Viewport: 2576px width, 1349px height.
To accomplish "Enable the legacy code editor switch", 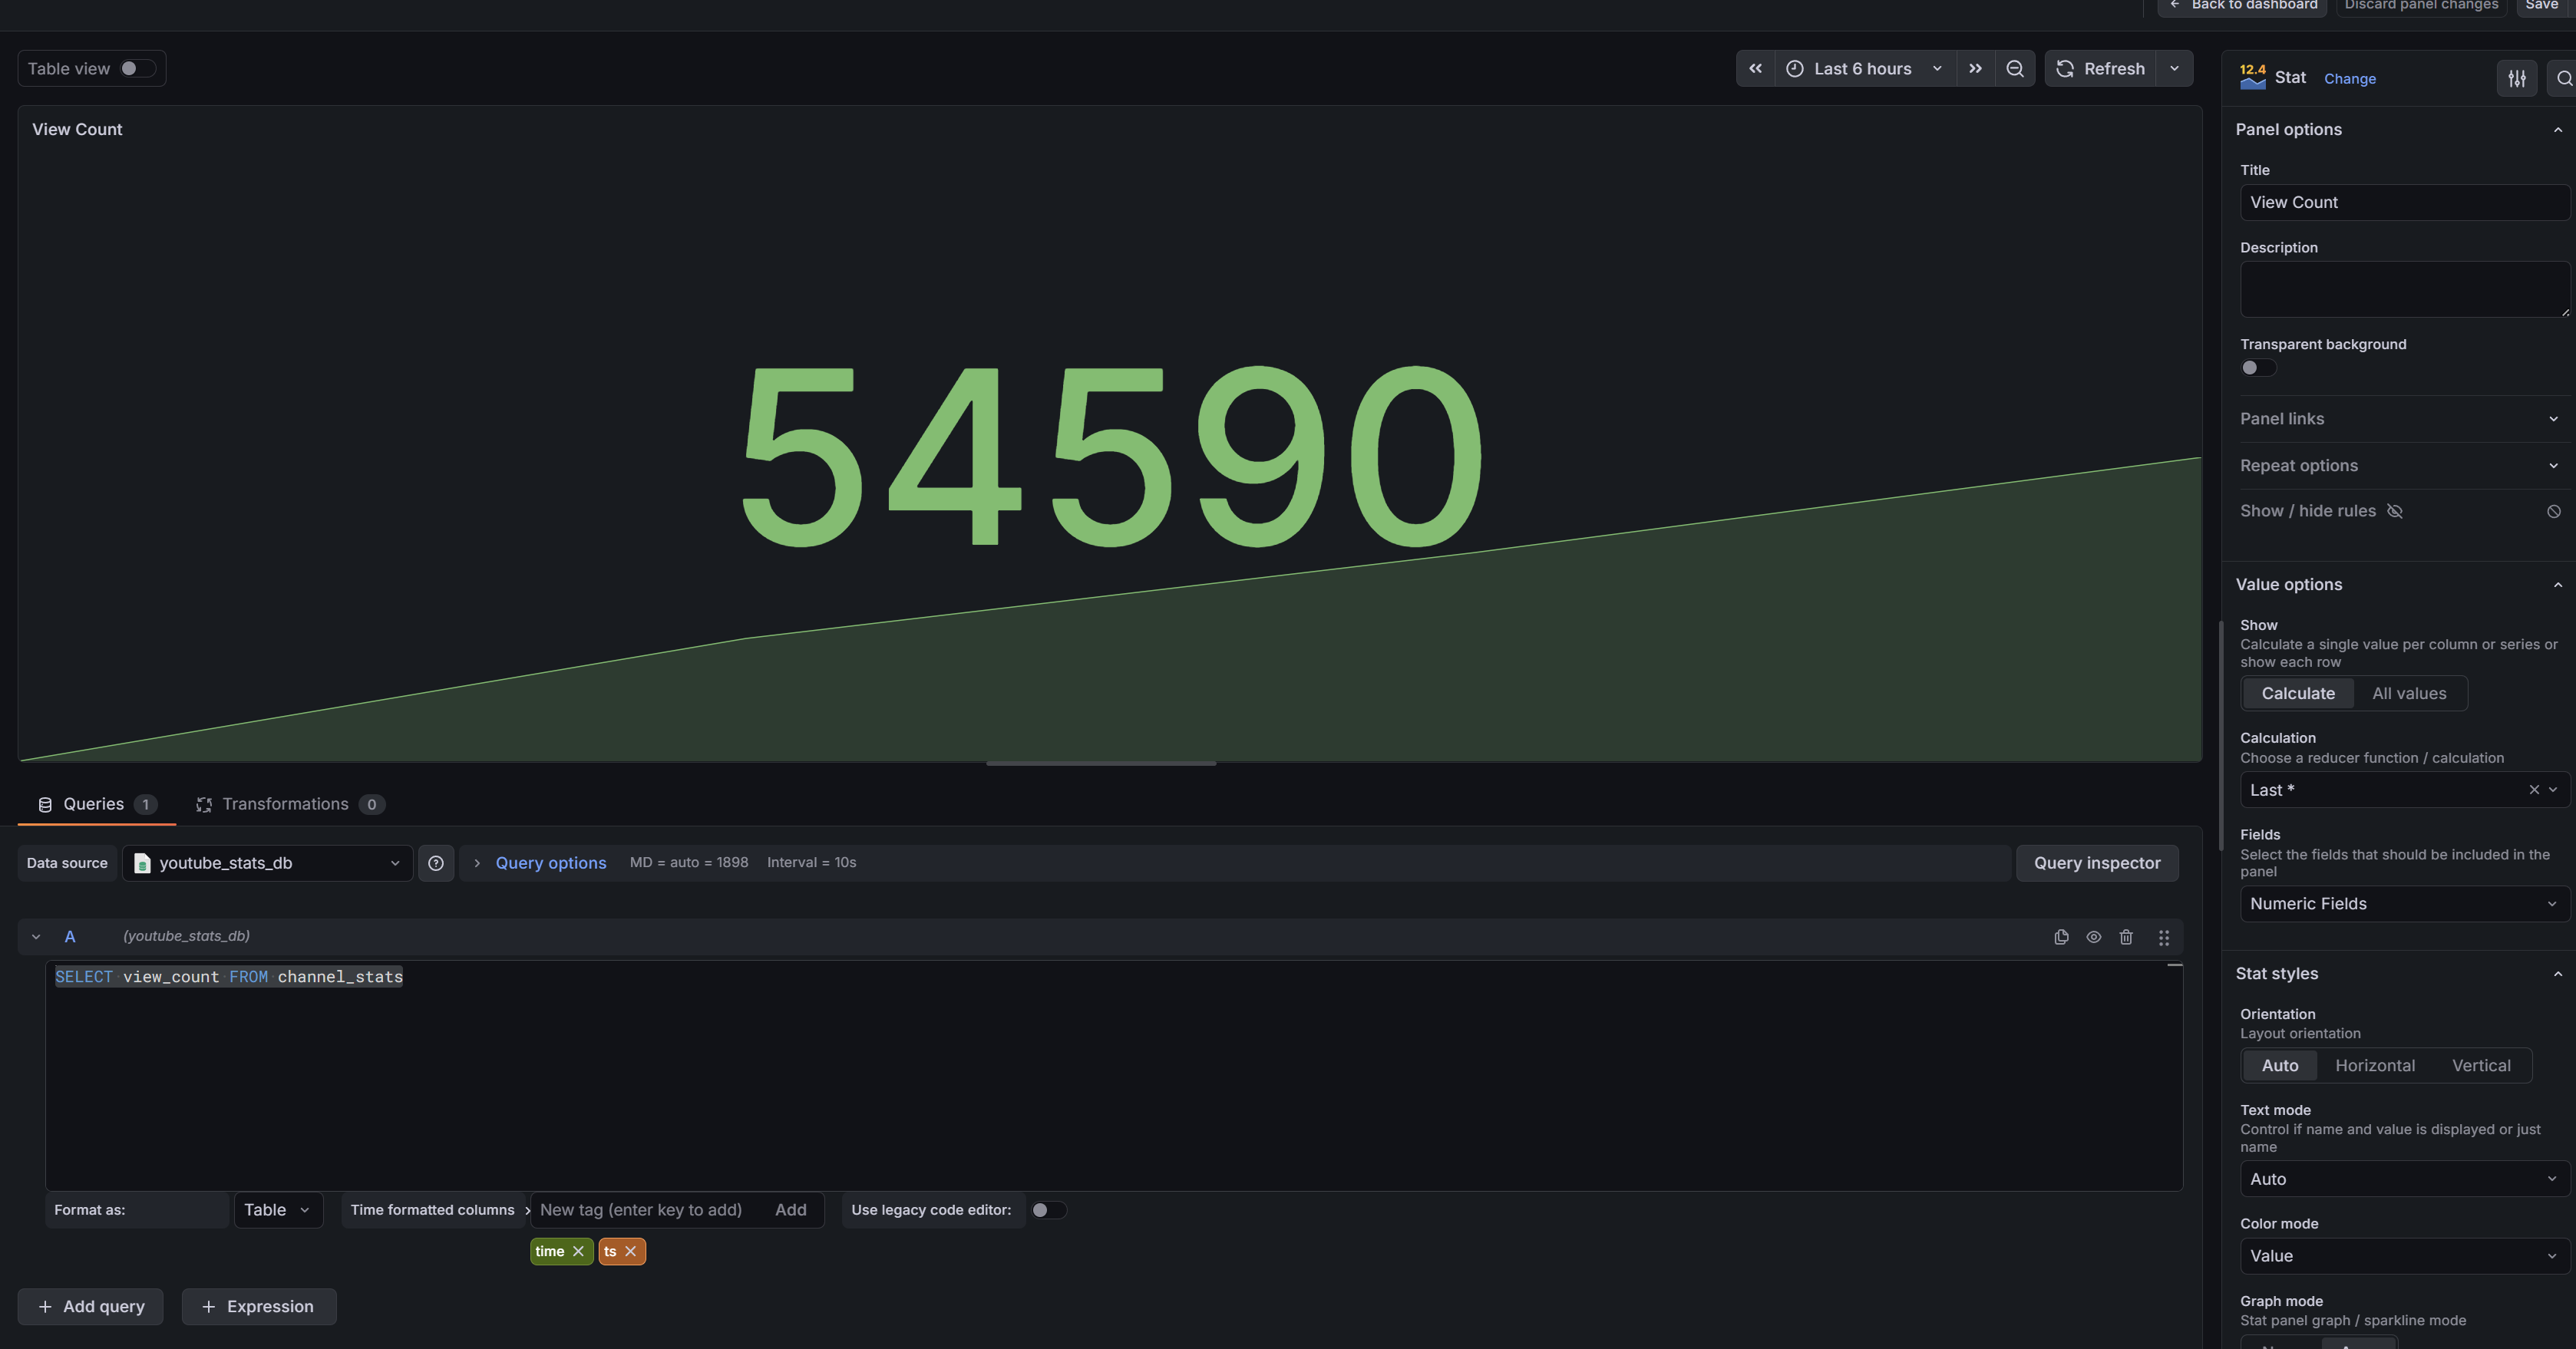I will coord(1048,1210).
